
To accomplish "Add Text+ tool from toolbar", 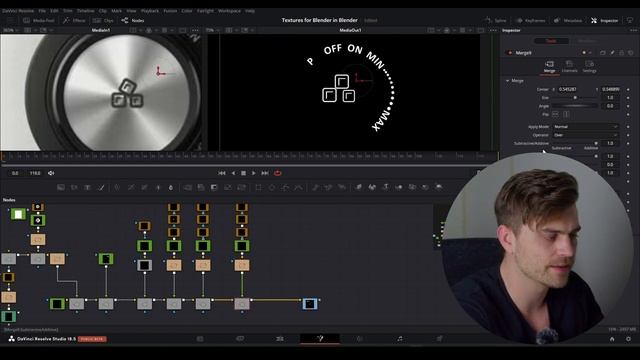I will 87,187.
